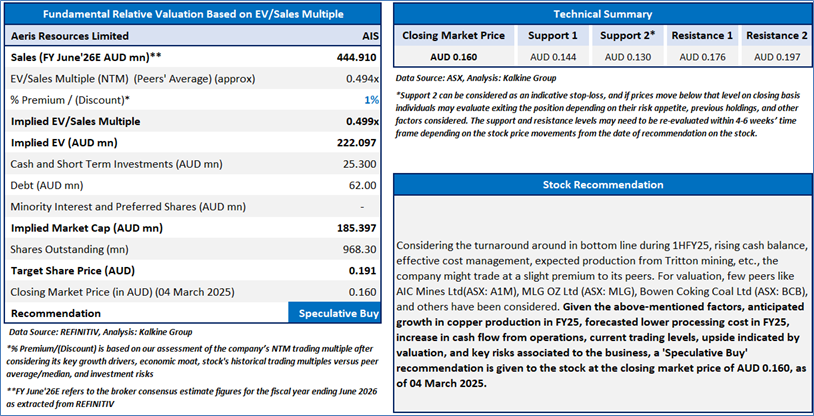Click Support 2 value AUD 0.130

pyautogui.click(x=613, y=58)
